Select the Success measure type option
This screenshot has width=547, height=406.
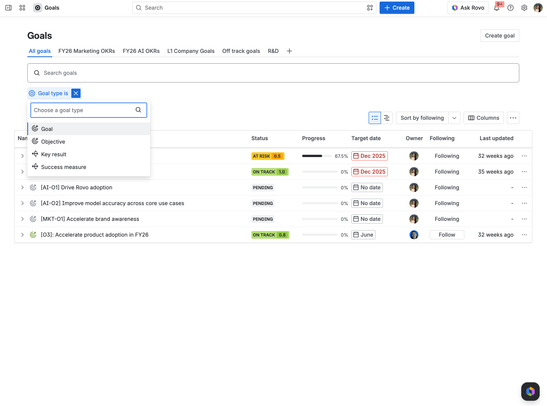tap(89, 167)
